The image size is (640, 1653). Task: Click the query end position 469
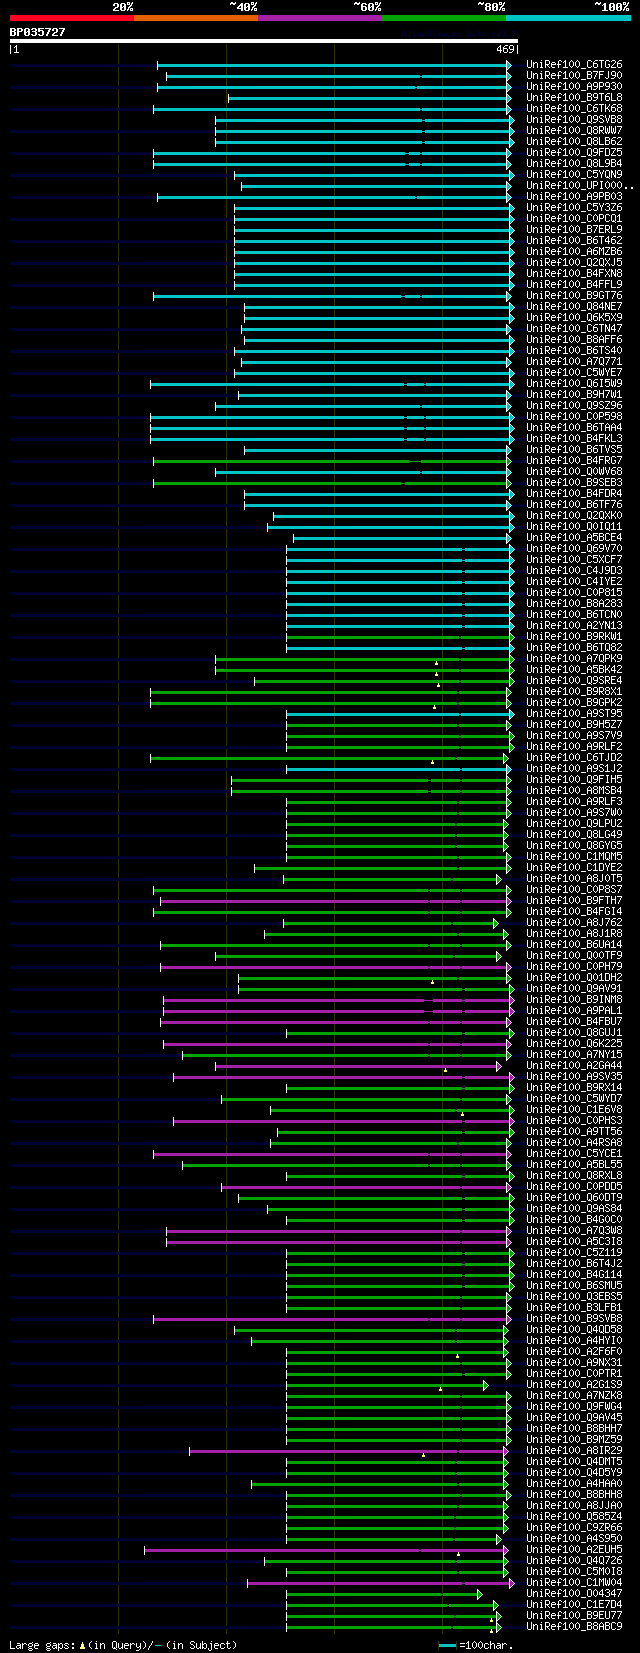click(504, 49)
